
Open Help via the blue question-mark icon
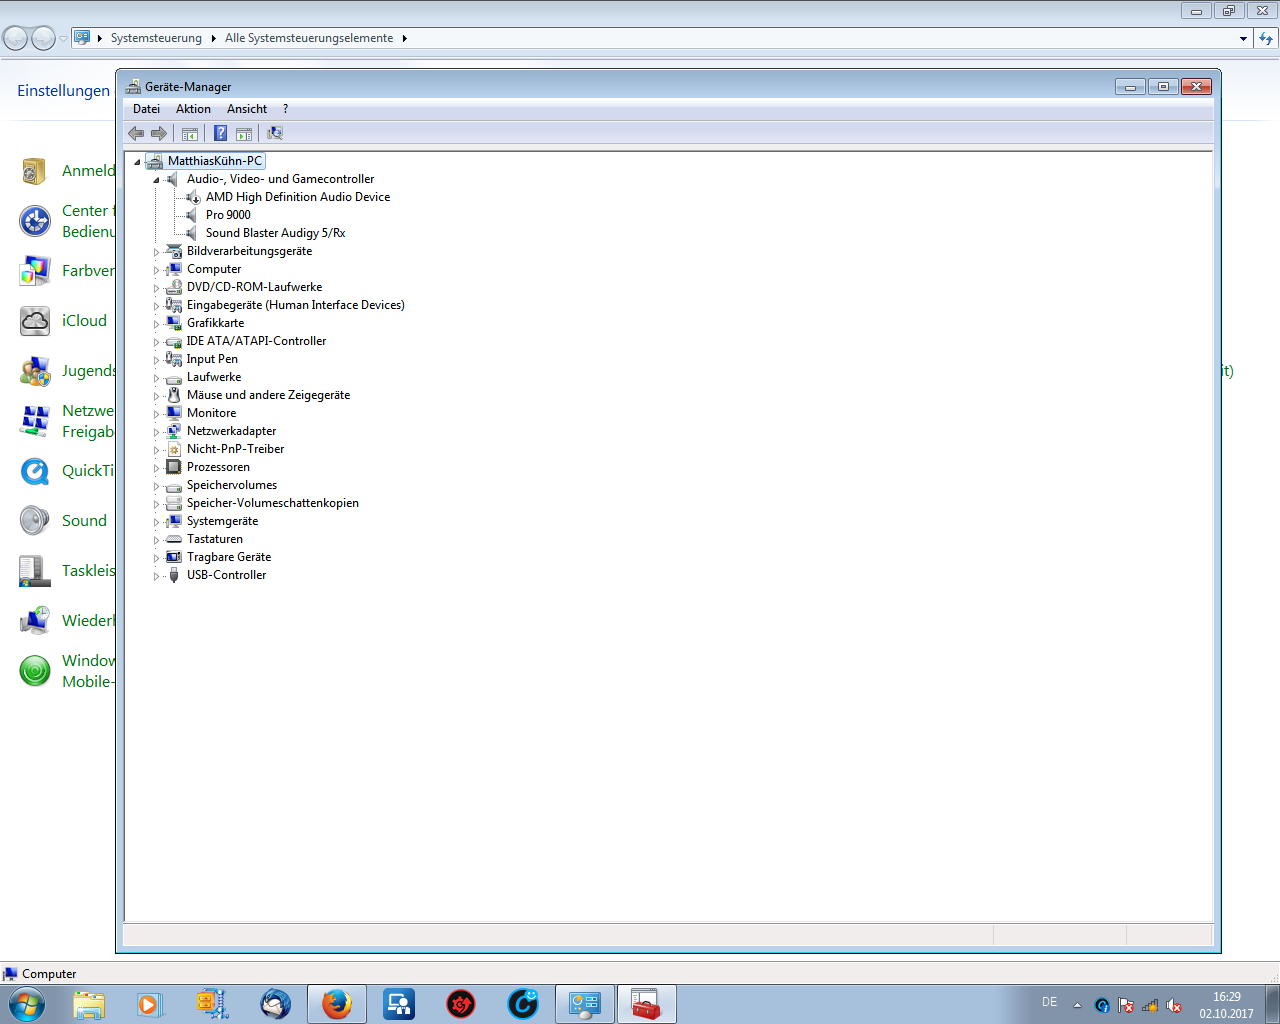click(x=220, y=133)
